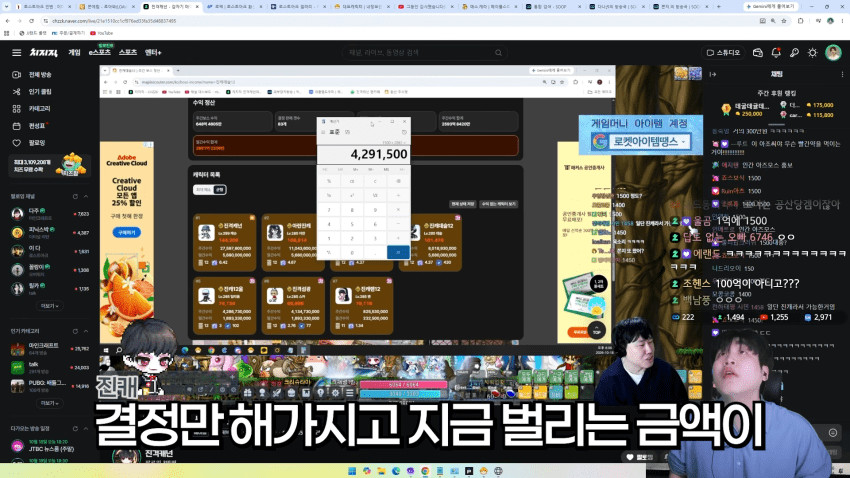Click the search magnifier icon

(498, 53)
